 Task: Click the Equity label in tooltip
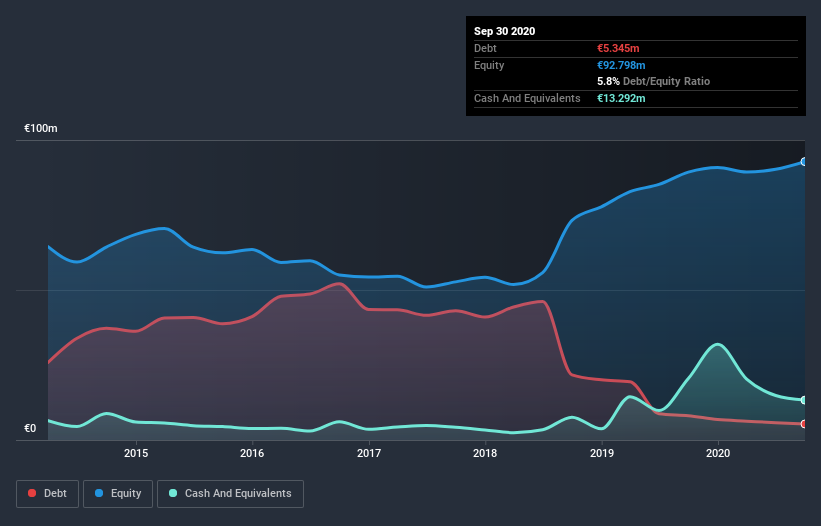coord(489,65)
